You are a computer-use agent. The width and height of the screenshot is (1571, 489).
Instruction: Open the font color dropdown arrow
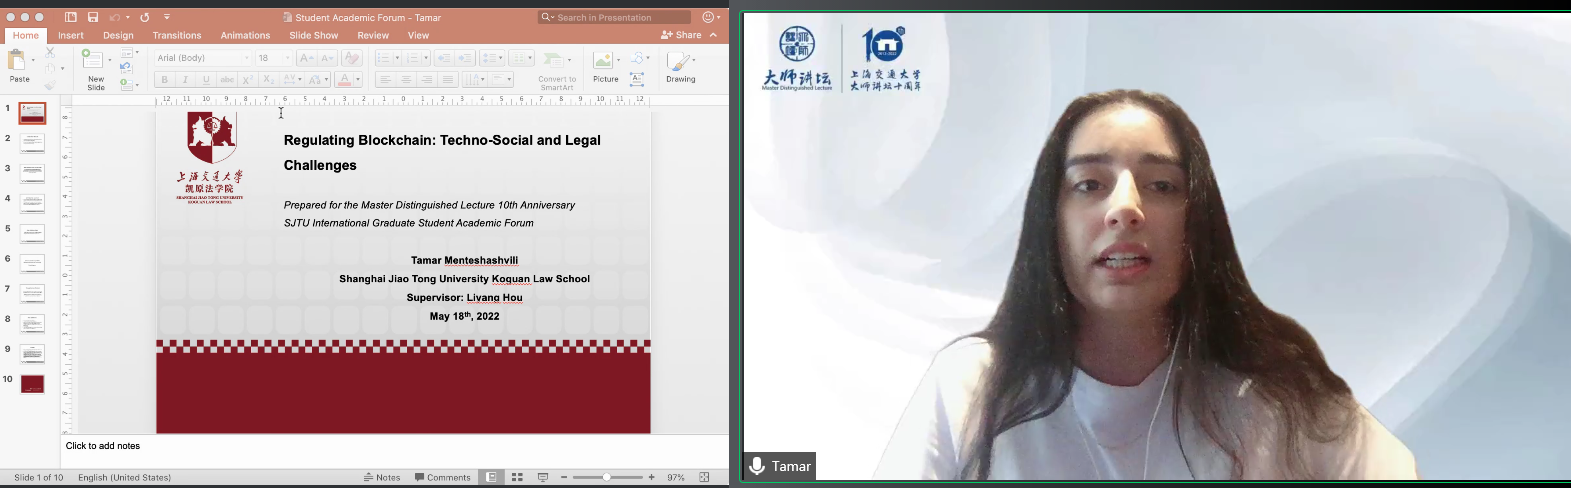[x=358, y=80]
